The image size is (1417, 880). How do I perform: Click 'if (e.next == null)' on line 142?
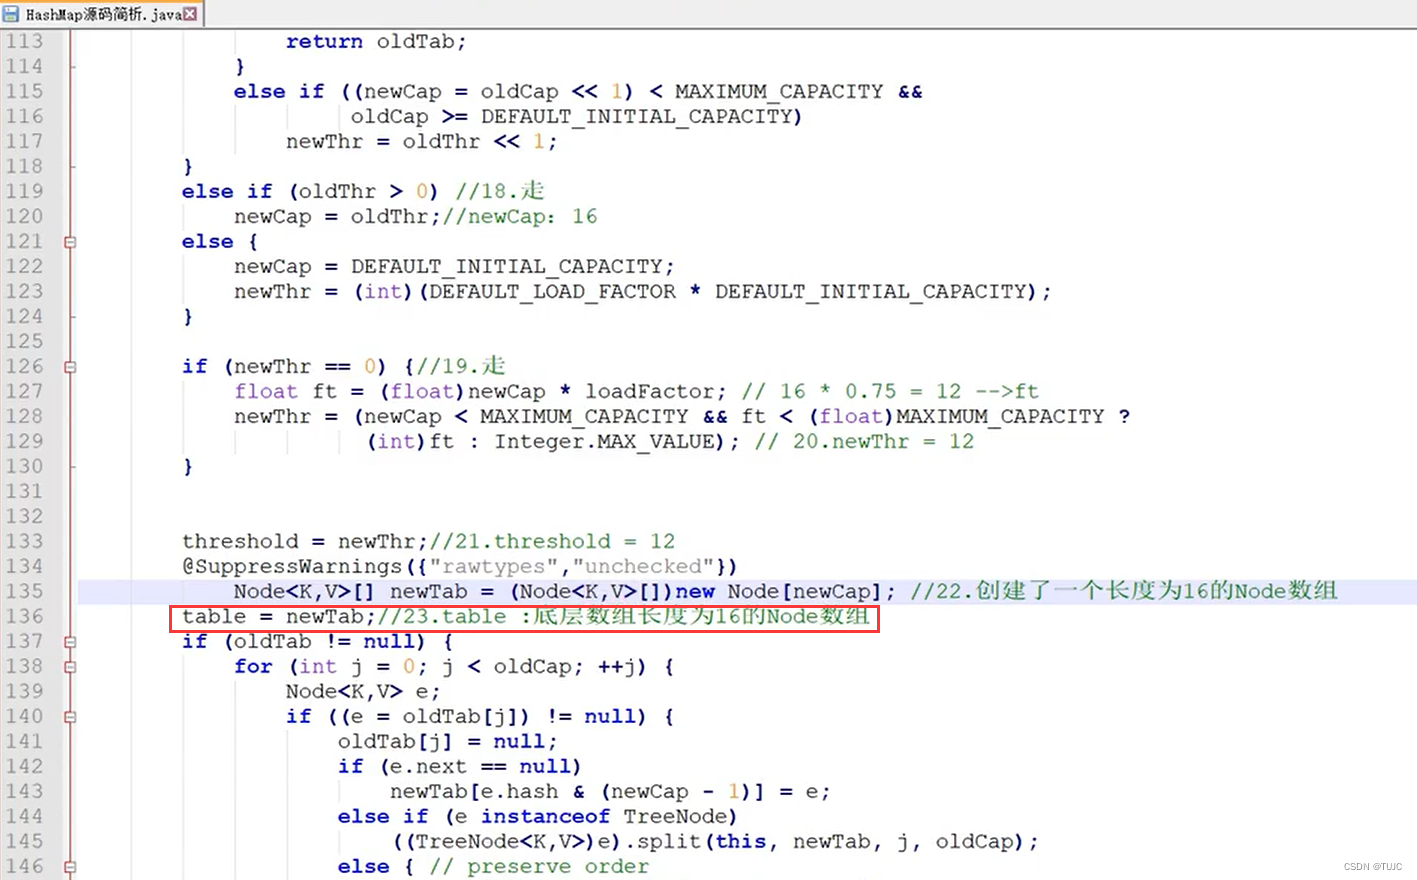460,767
